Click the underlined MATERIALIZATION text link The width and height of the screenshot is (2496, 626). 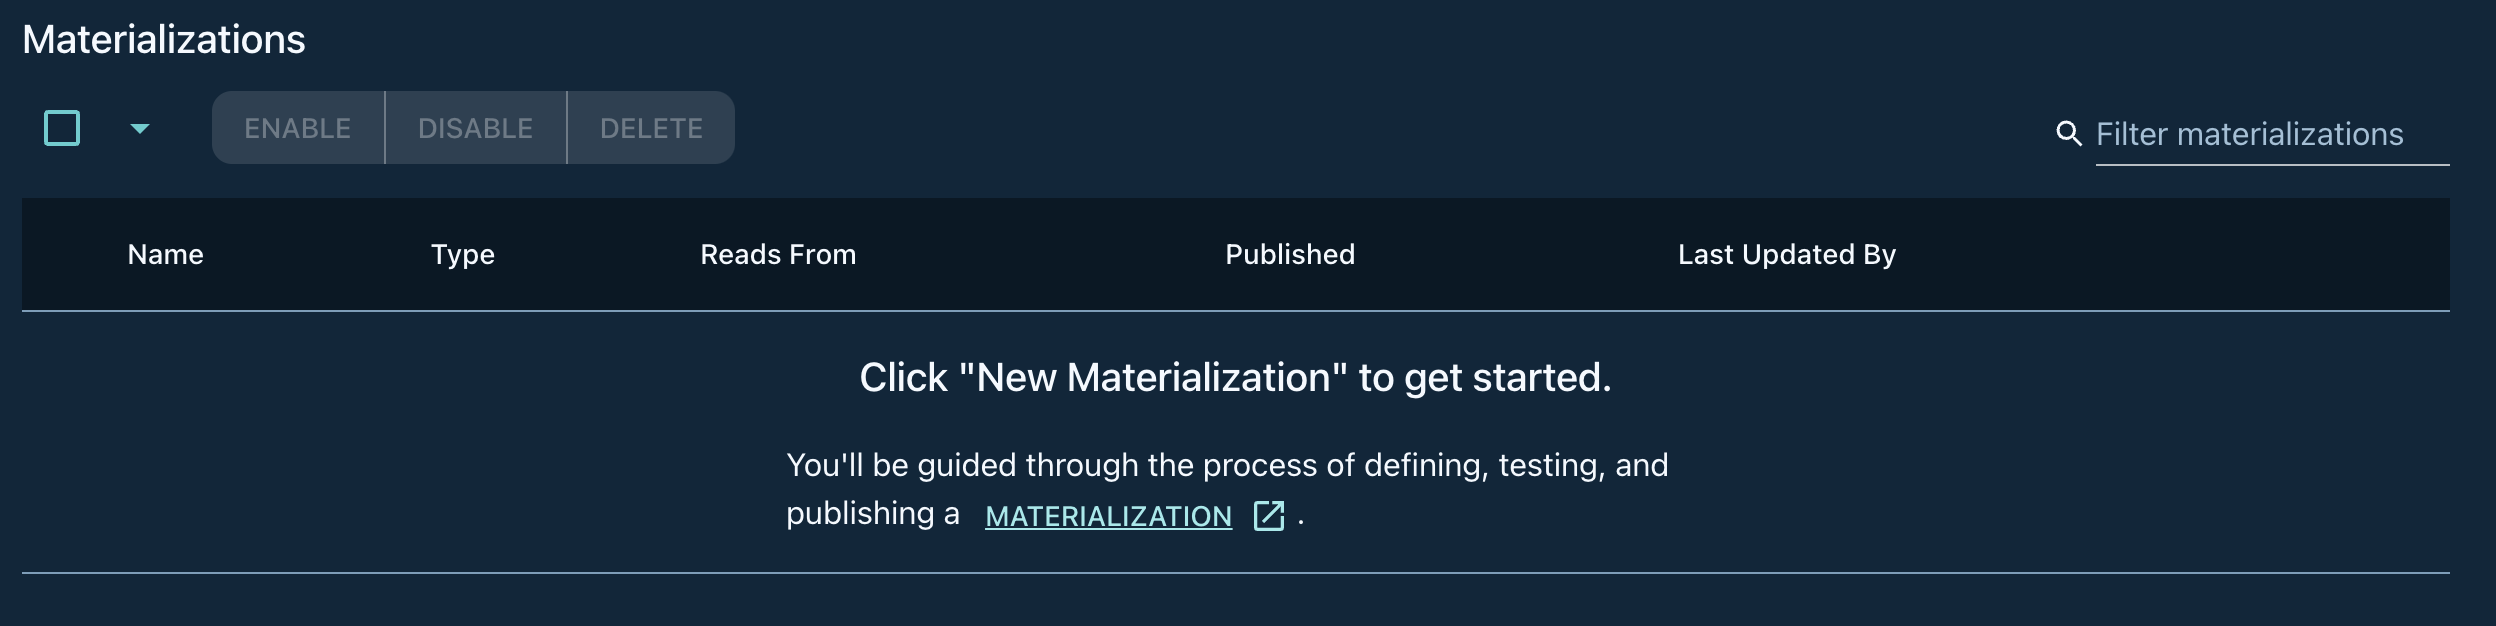tap(1108, 516)
